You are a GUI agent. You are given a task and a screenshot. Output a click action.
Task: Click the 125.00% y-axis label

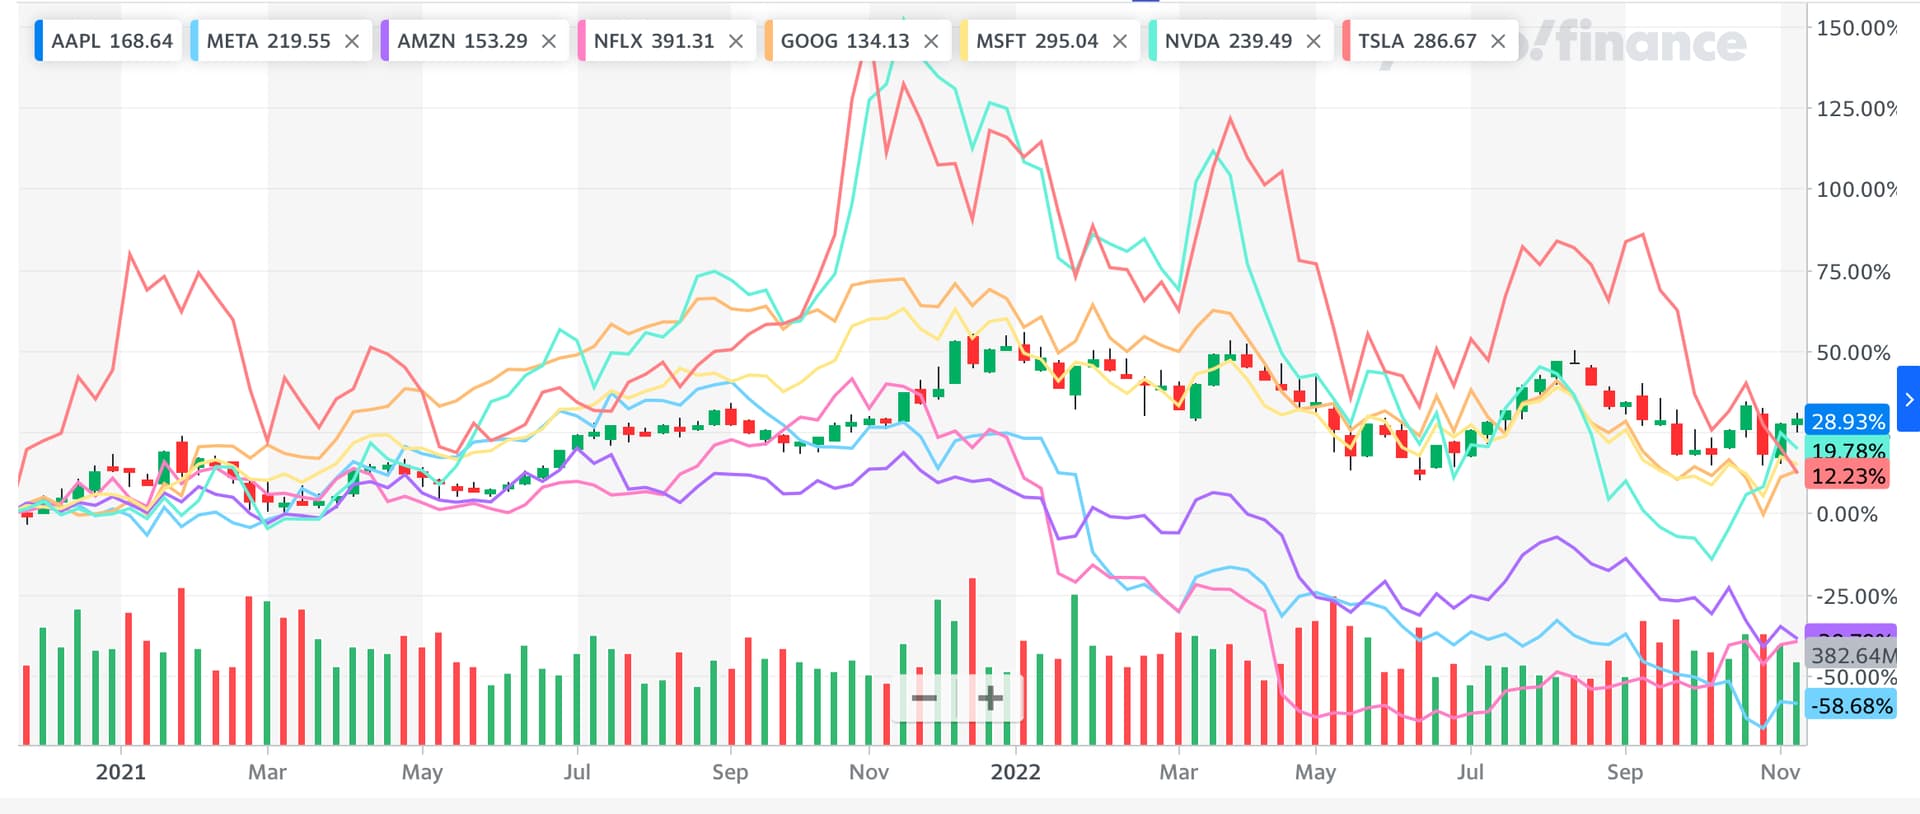tap(1856, 108)
